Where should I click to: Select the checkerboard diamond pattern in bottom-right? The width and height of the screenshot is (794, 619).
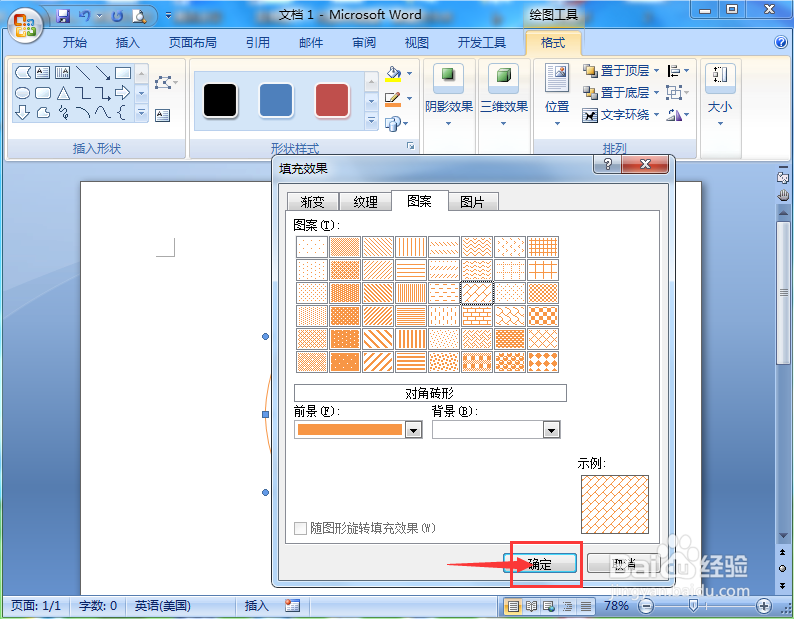coord(543,362)
